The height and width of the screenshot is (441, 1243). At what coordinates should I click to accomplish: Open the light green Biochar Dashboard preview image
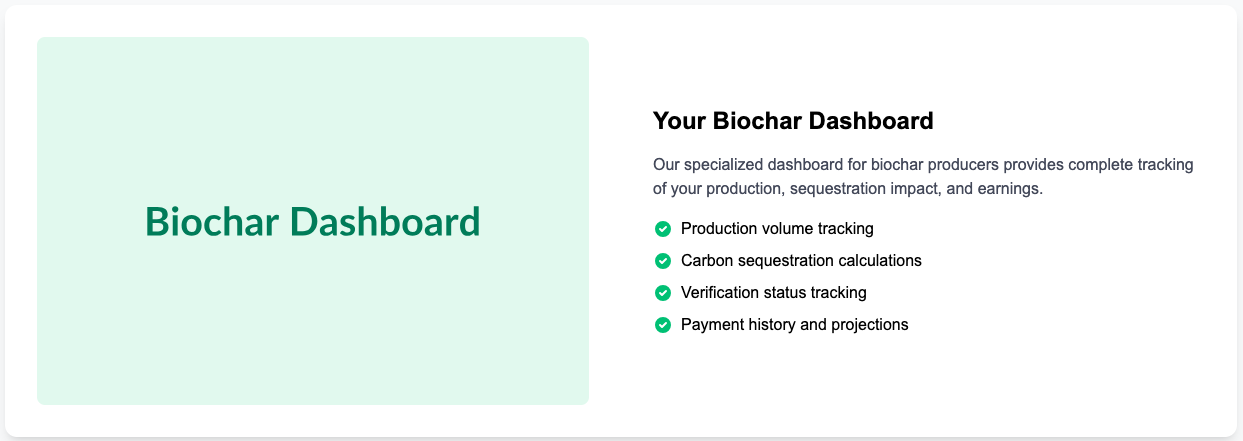click(x=313, y=221)
